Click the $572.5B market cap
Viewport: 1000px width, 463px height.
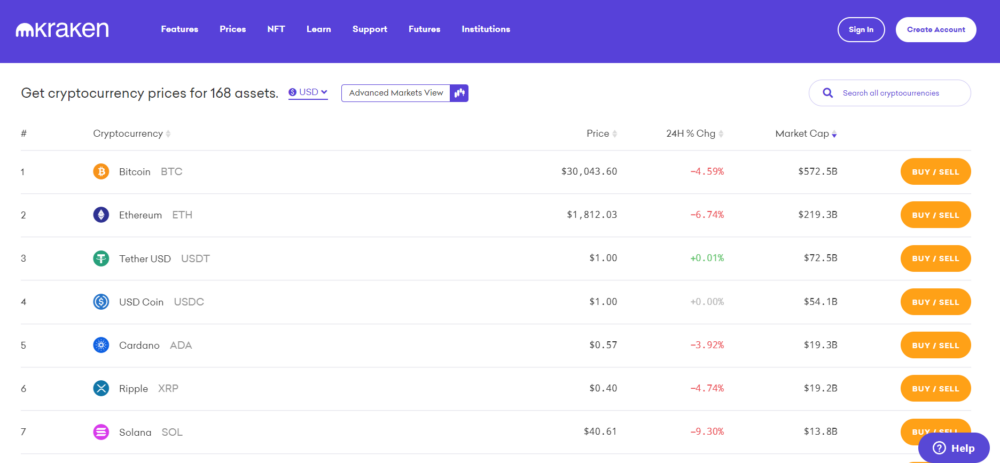(x=818, y=172)
